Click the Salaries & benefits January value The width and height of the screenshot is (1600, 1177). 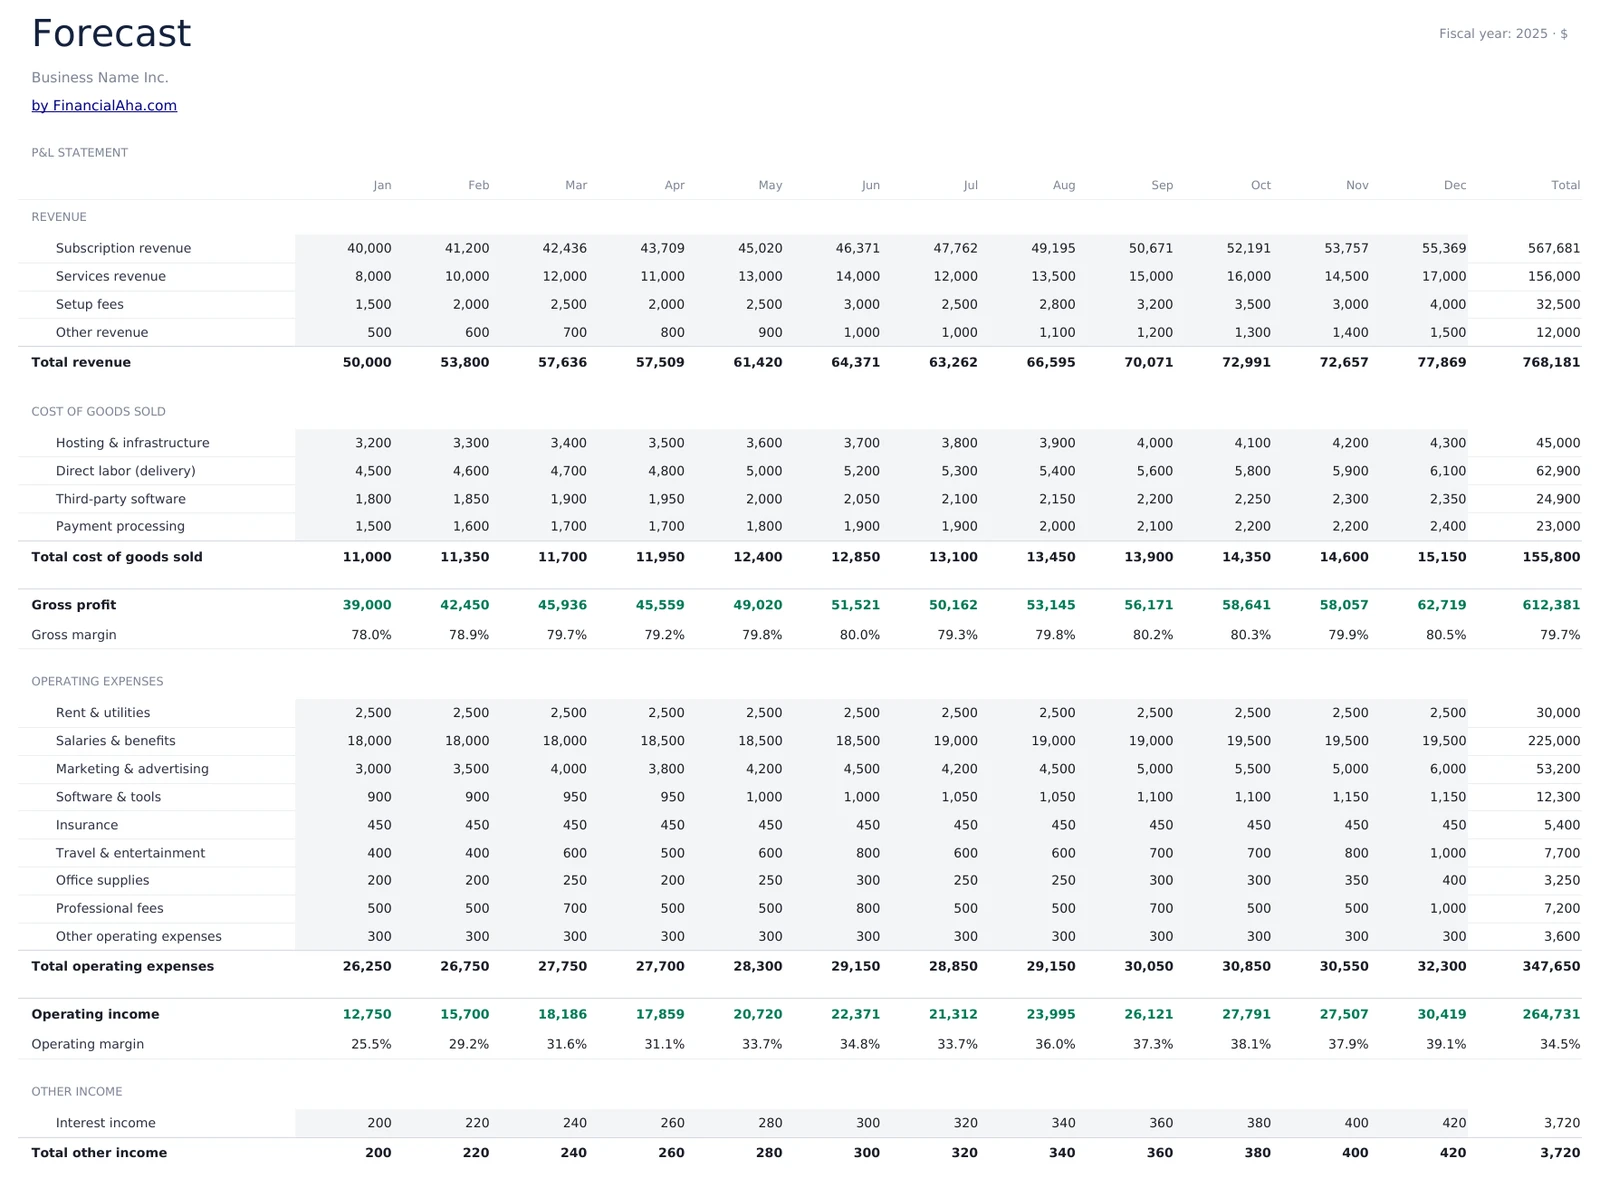368,740
